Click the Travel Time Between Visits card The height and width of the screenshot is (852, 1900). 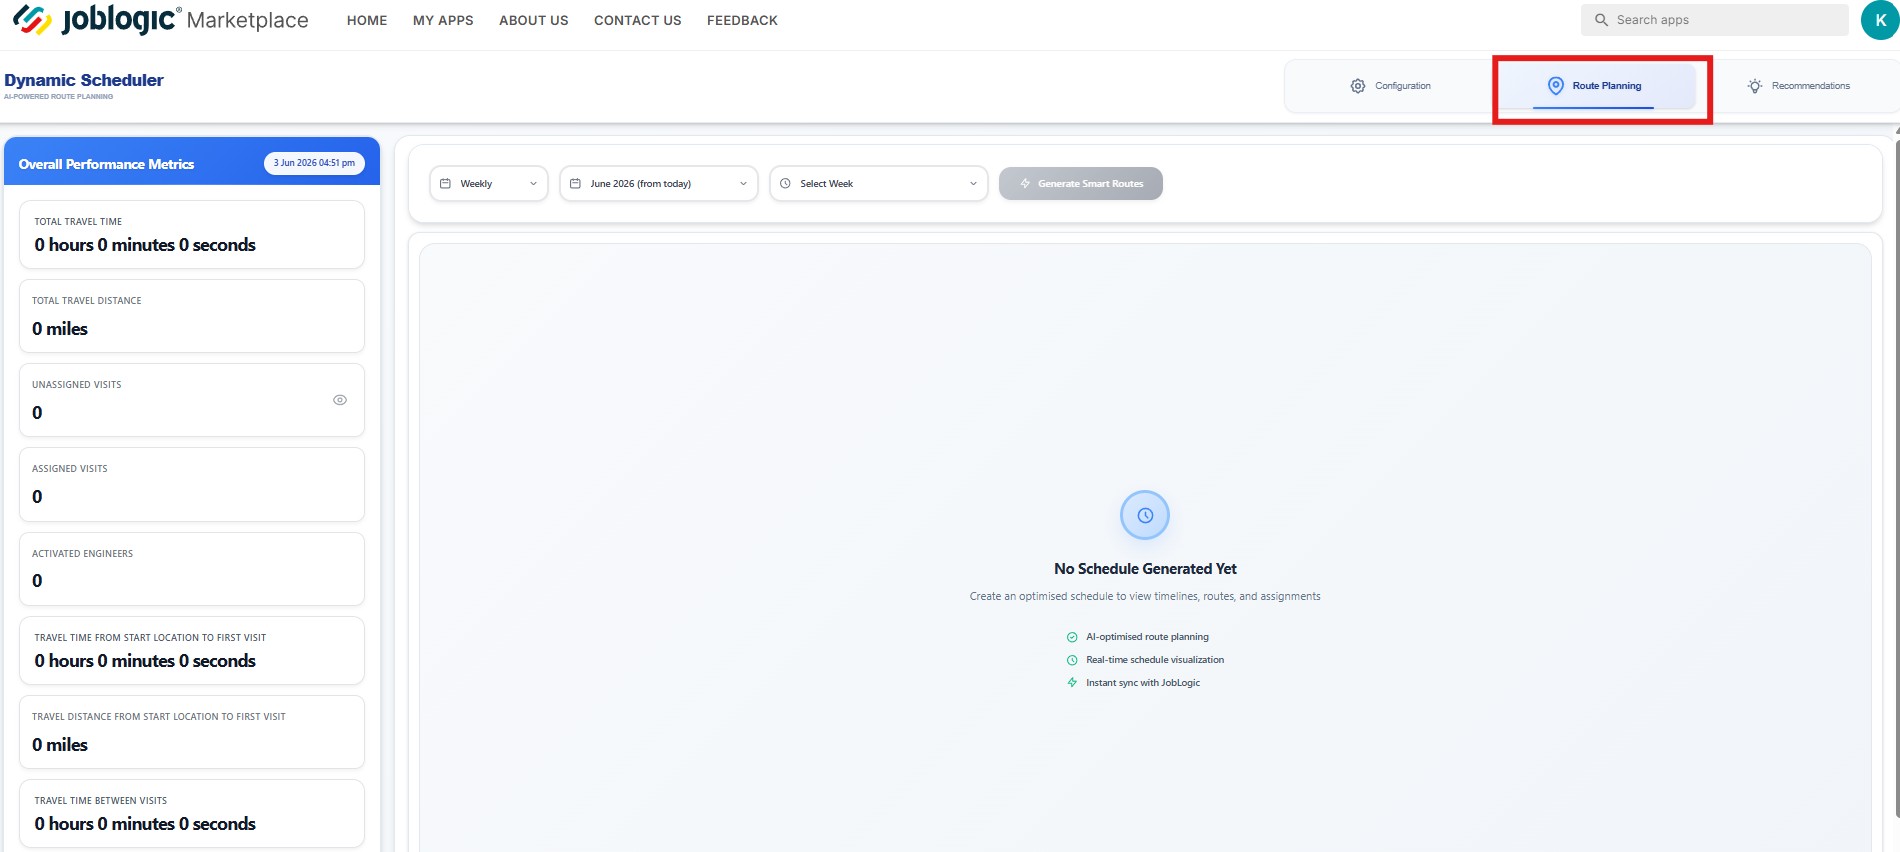tap(192, 814)
